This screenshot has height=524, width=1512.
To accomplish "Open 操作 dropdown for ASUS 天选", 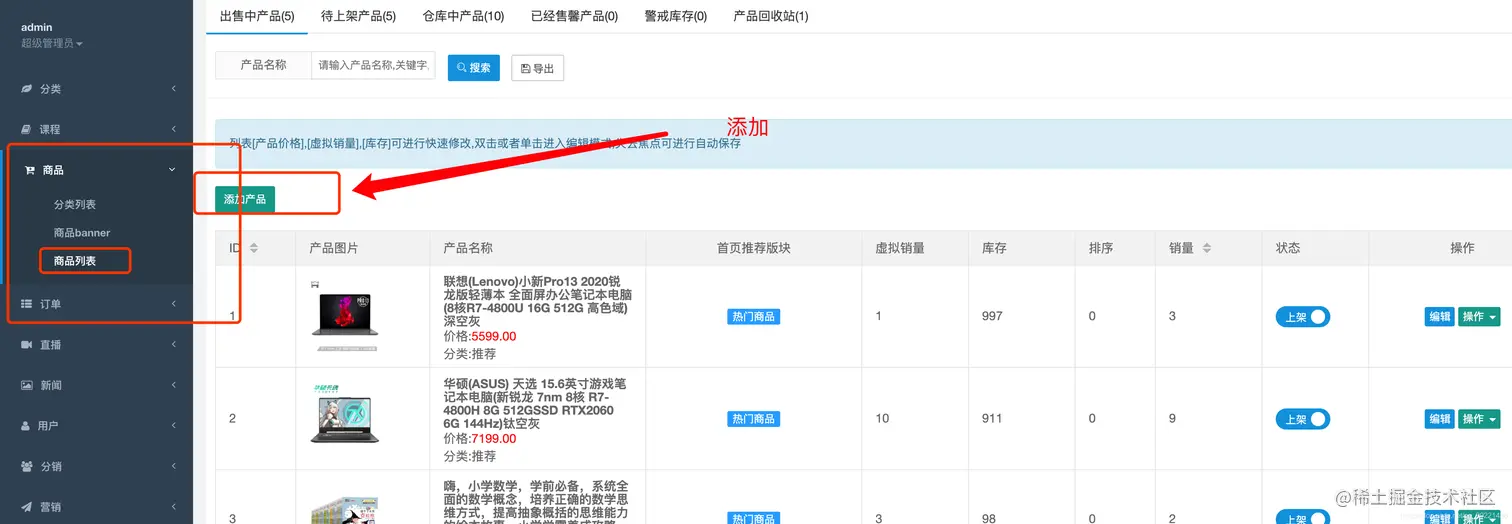I will [x=1479, y=419].
